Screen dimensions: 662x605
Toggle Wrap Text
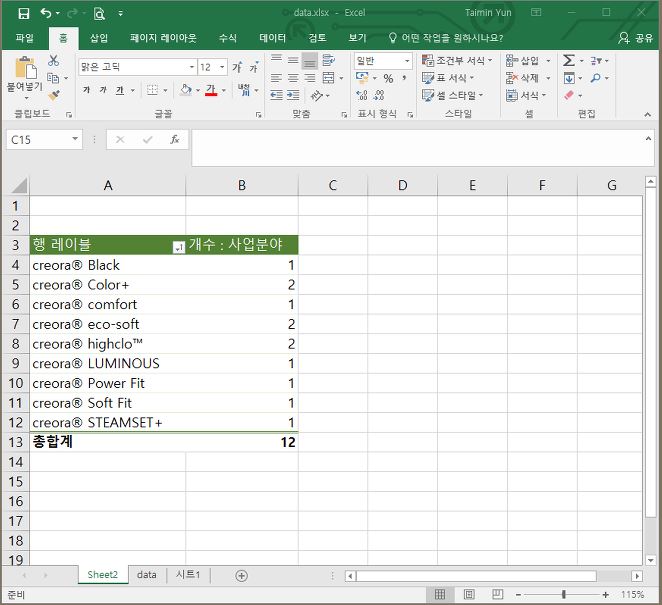pyautogui.click(x=328, y=60)
